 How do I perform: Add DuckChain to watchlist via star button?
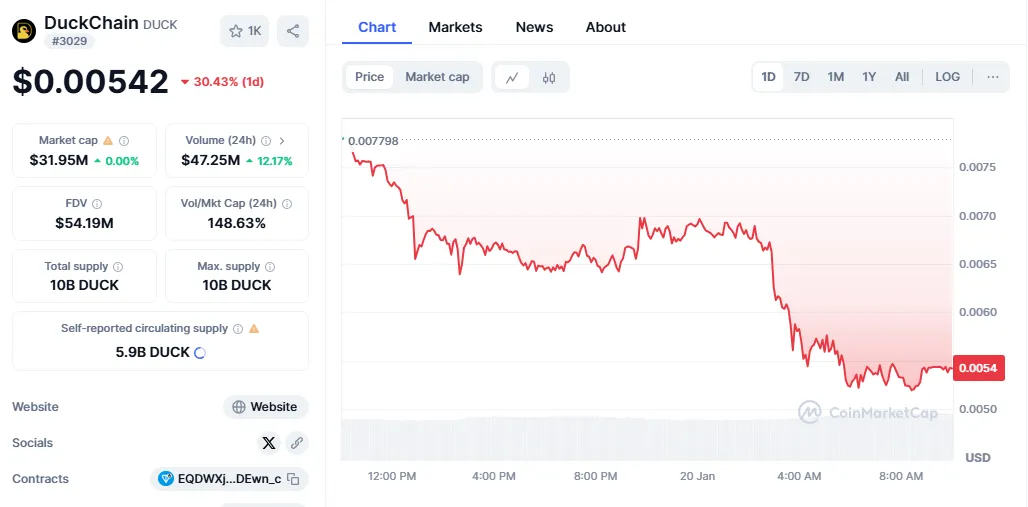tap(245, 31)
